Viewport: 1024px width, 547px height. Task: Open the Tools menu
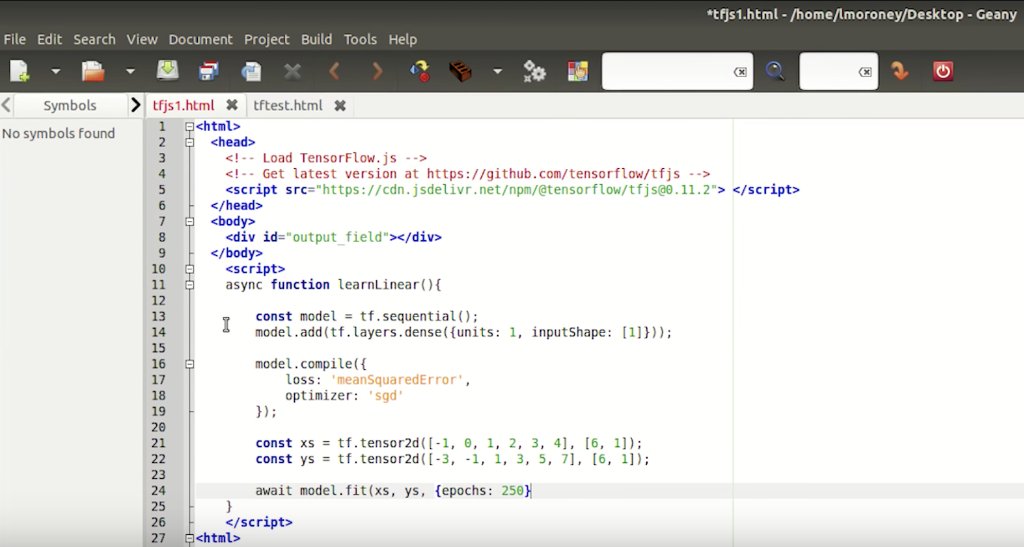pyautogui.click(x=360, y=39)
